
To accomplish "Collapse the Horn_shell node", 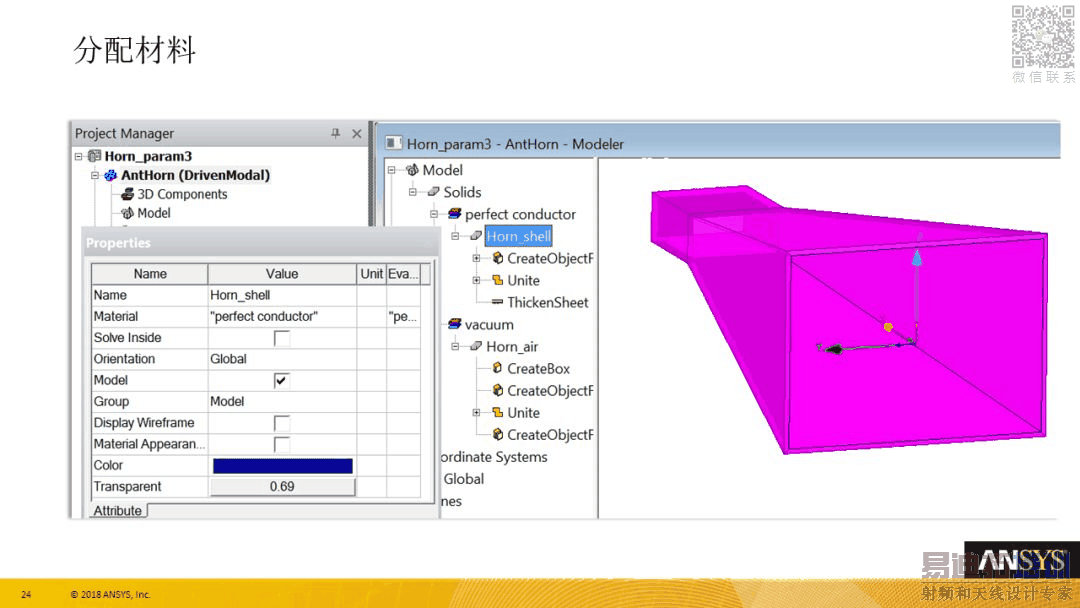I will point(455,236).
